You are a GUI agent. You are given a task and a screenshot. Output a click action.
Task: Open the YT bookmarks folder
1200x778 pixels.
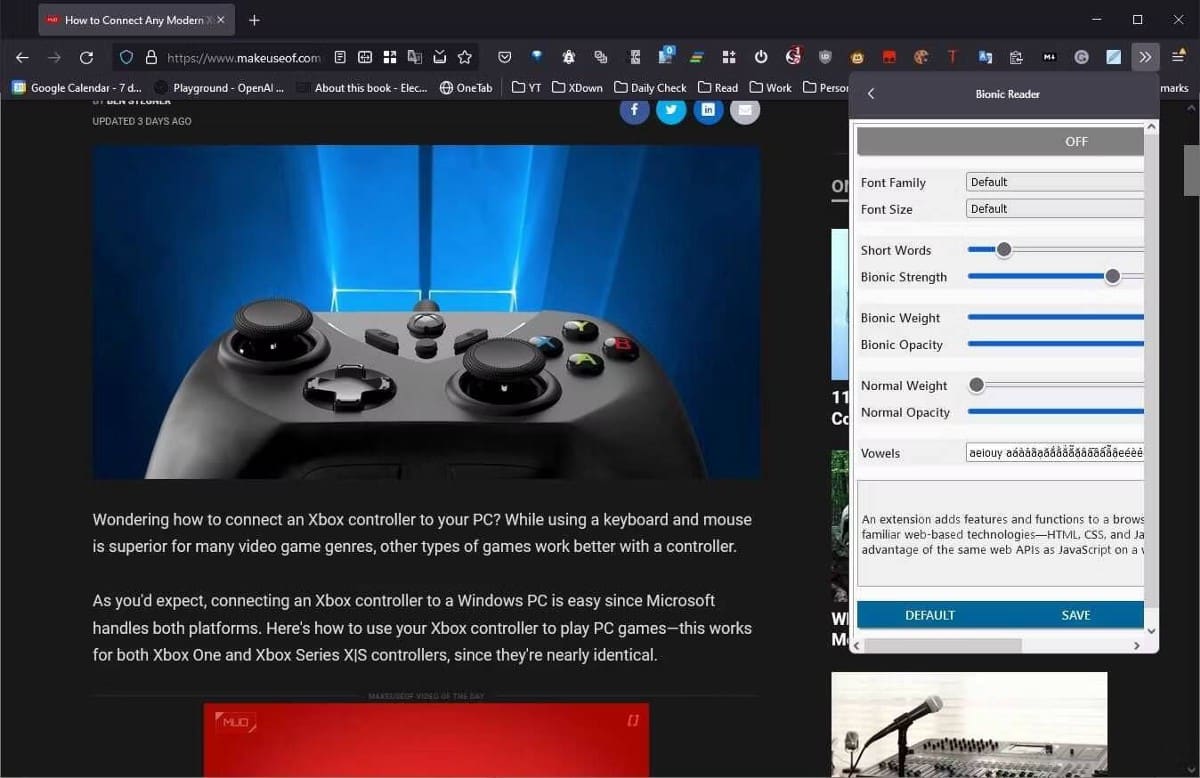pos(526,88)
